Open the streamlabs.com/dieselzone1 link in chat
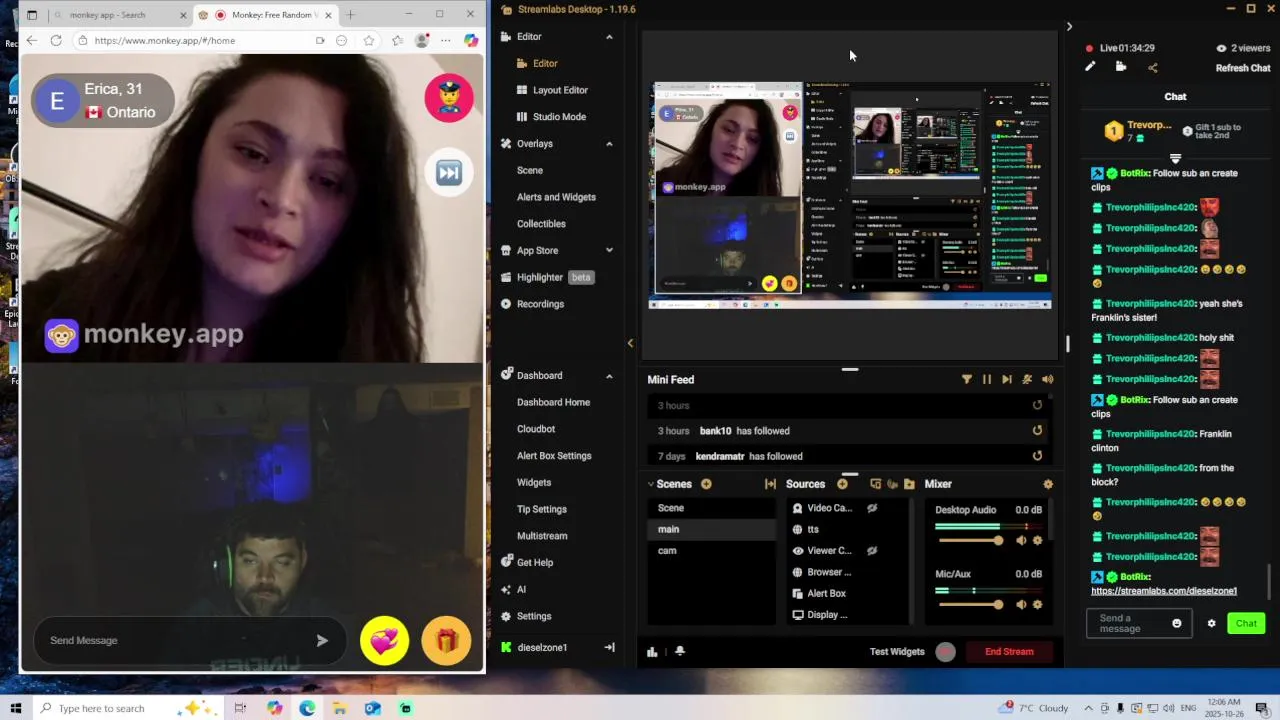 click(1164, 591)
